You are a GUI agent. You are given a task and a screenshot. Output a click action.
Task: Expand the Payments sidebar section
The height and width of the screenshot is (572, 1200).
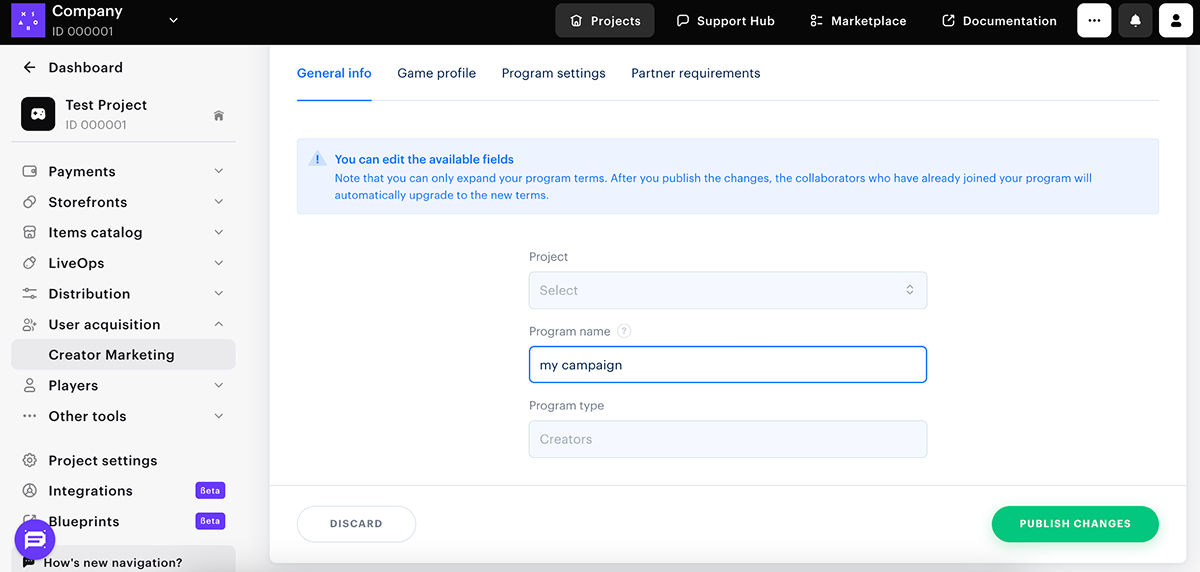(219, 172)
